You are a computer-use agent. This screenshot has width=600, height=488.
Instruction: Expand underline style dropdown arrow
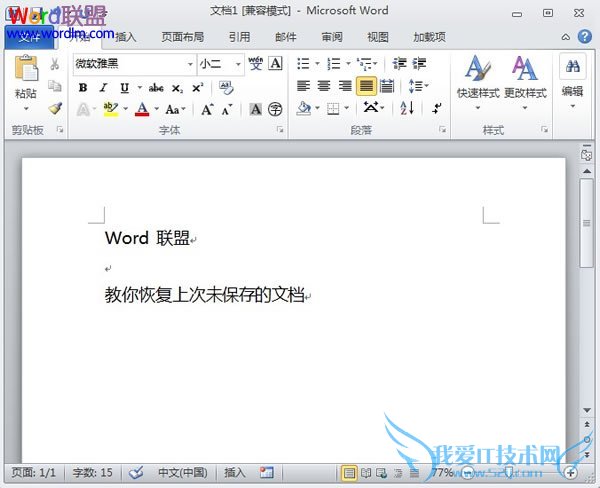pyautogui.click(x=140, y=88)
